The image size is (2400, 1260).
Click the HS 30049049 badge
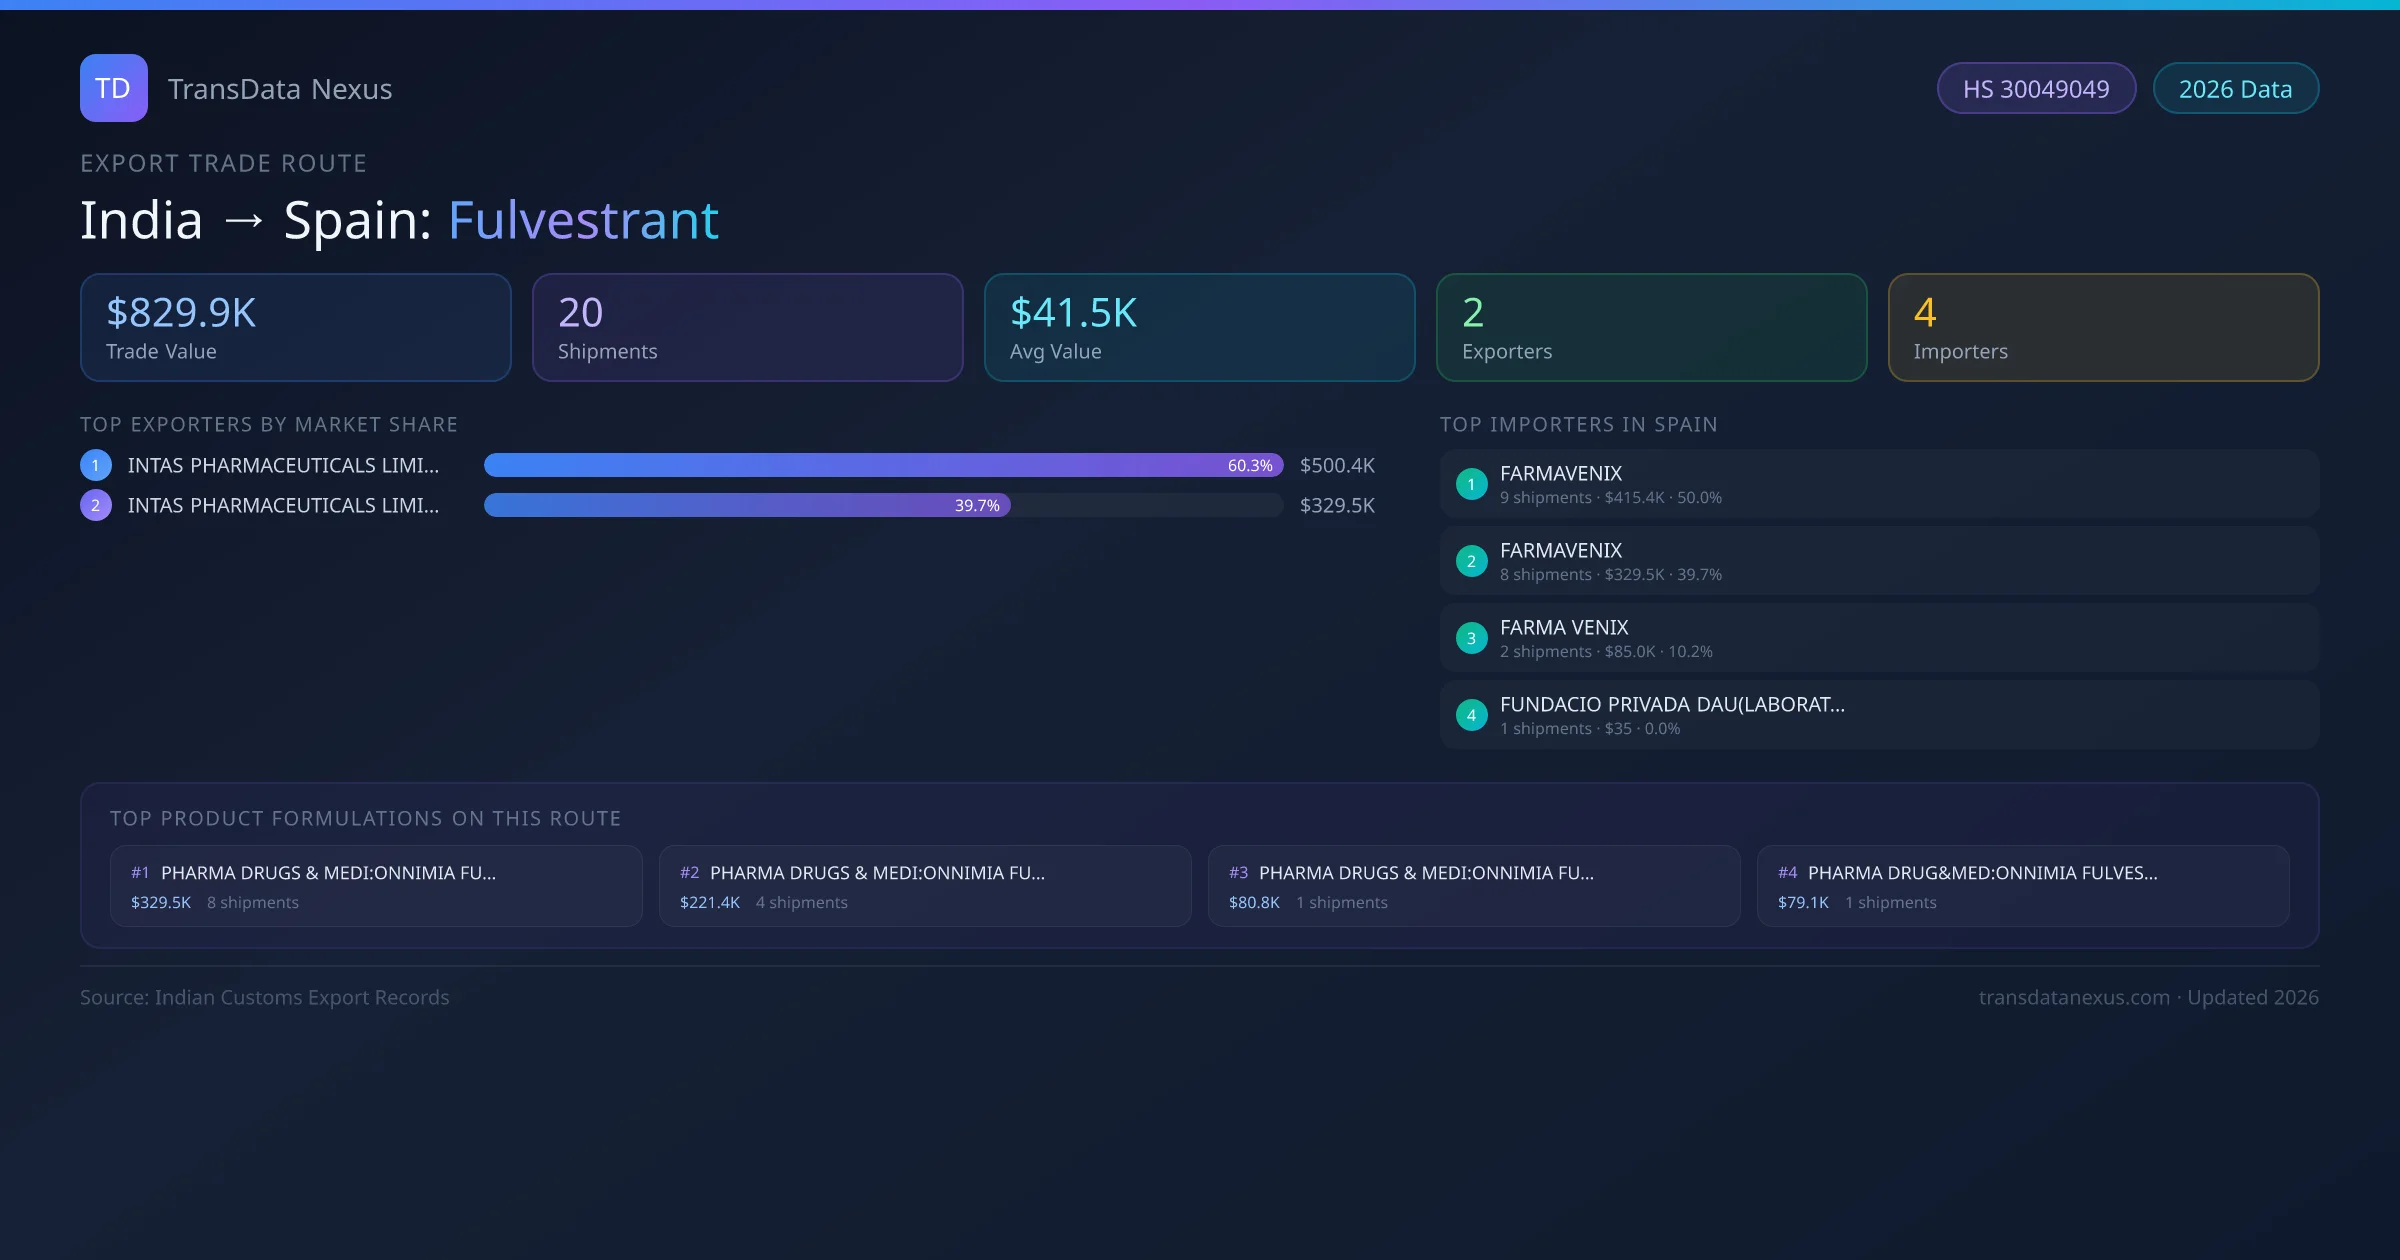(x=2035, y=89)
